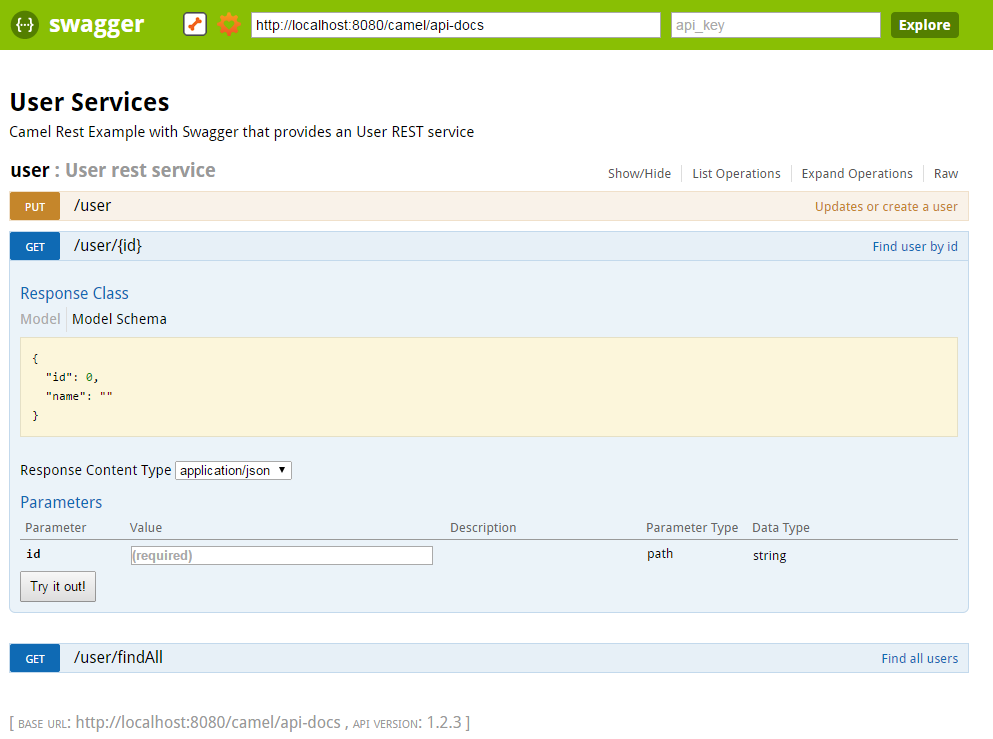The width and height of the screenshot is (993, 739).
Task: Click the 'id' parameter name cell
Action: pos(33,554)
